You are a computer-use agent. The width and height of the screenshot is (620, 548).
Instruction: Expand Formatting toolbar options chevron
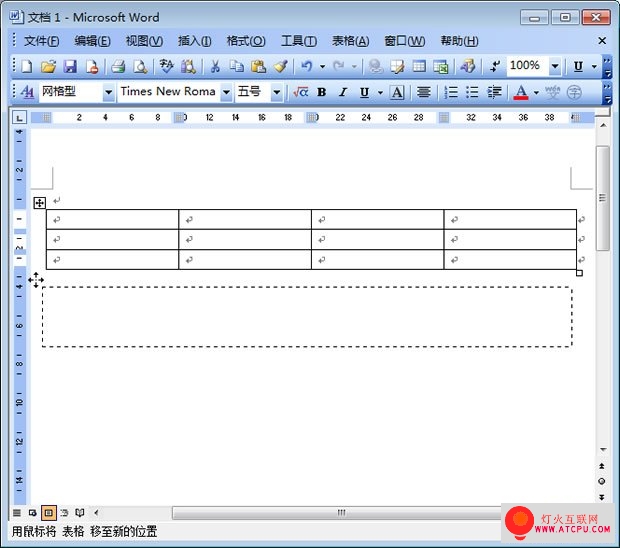(607, 93)
